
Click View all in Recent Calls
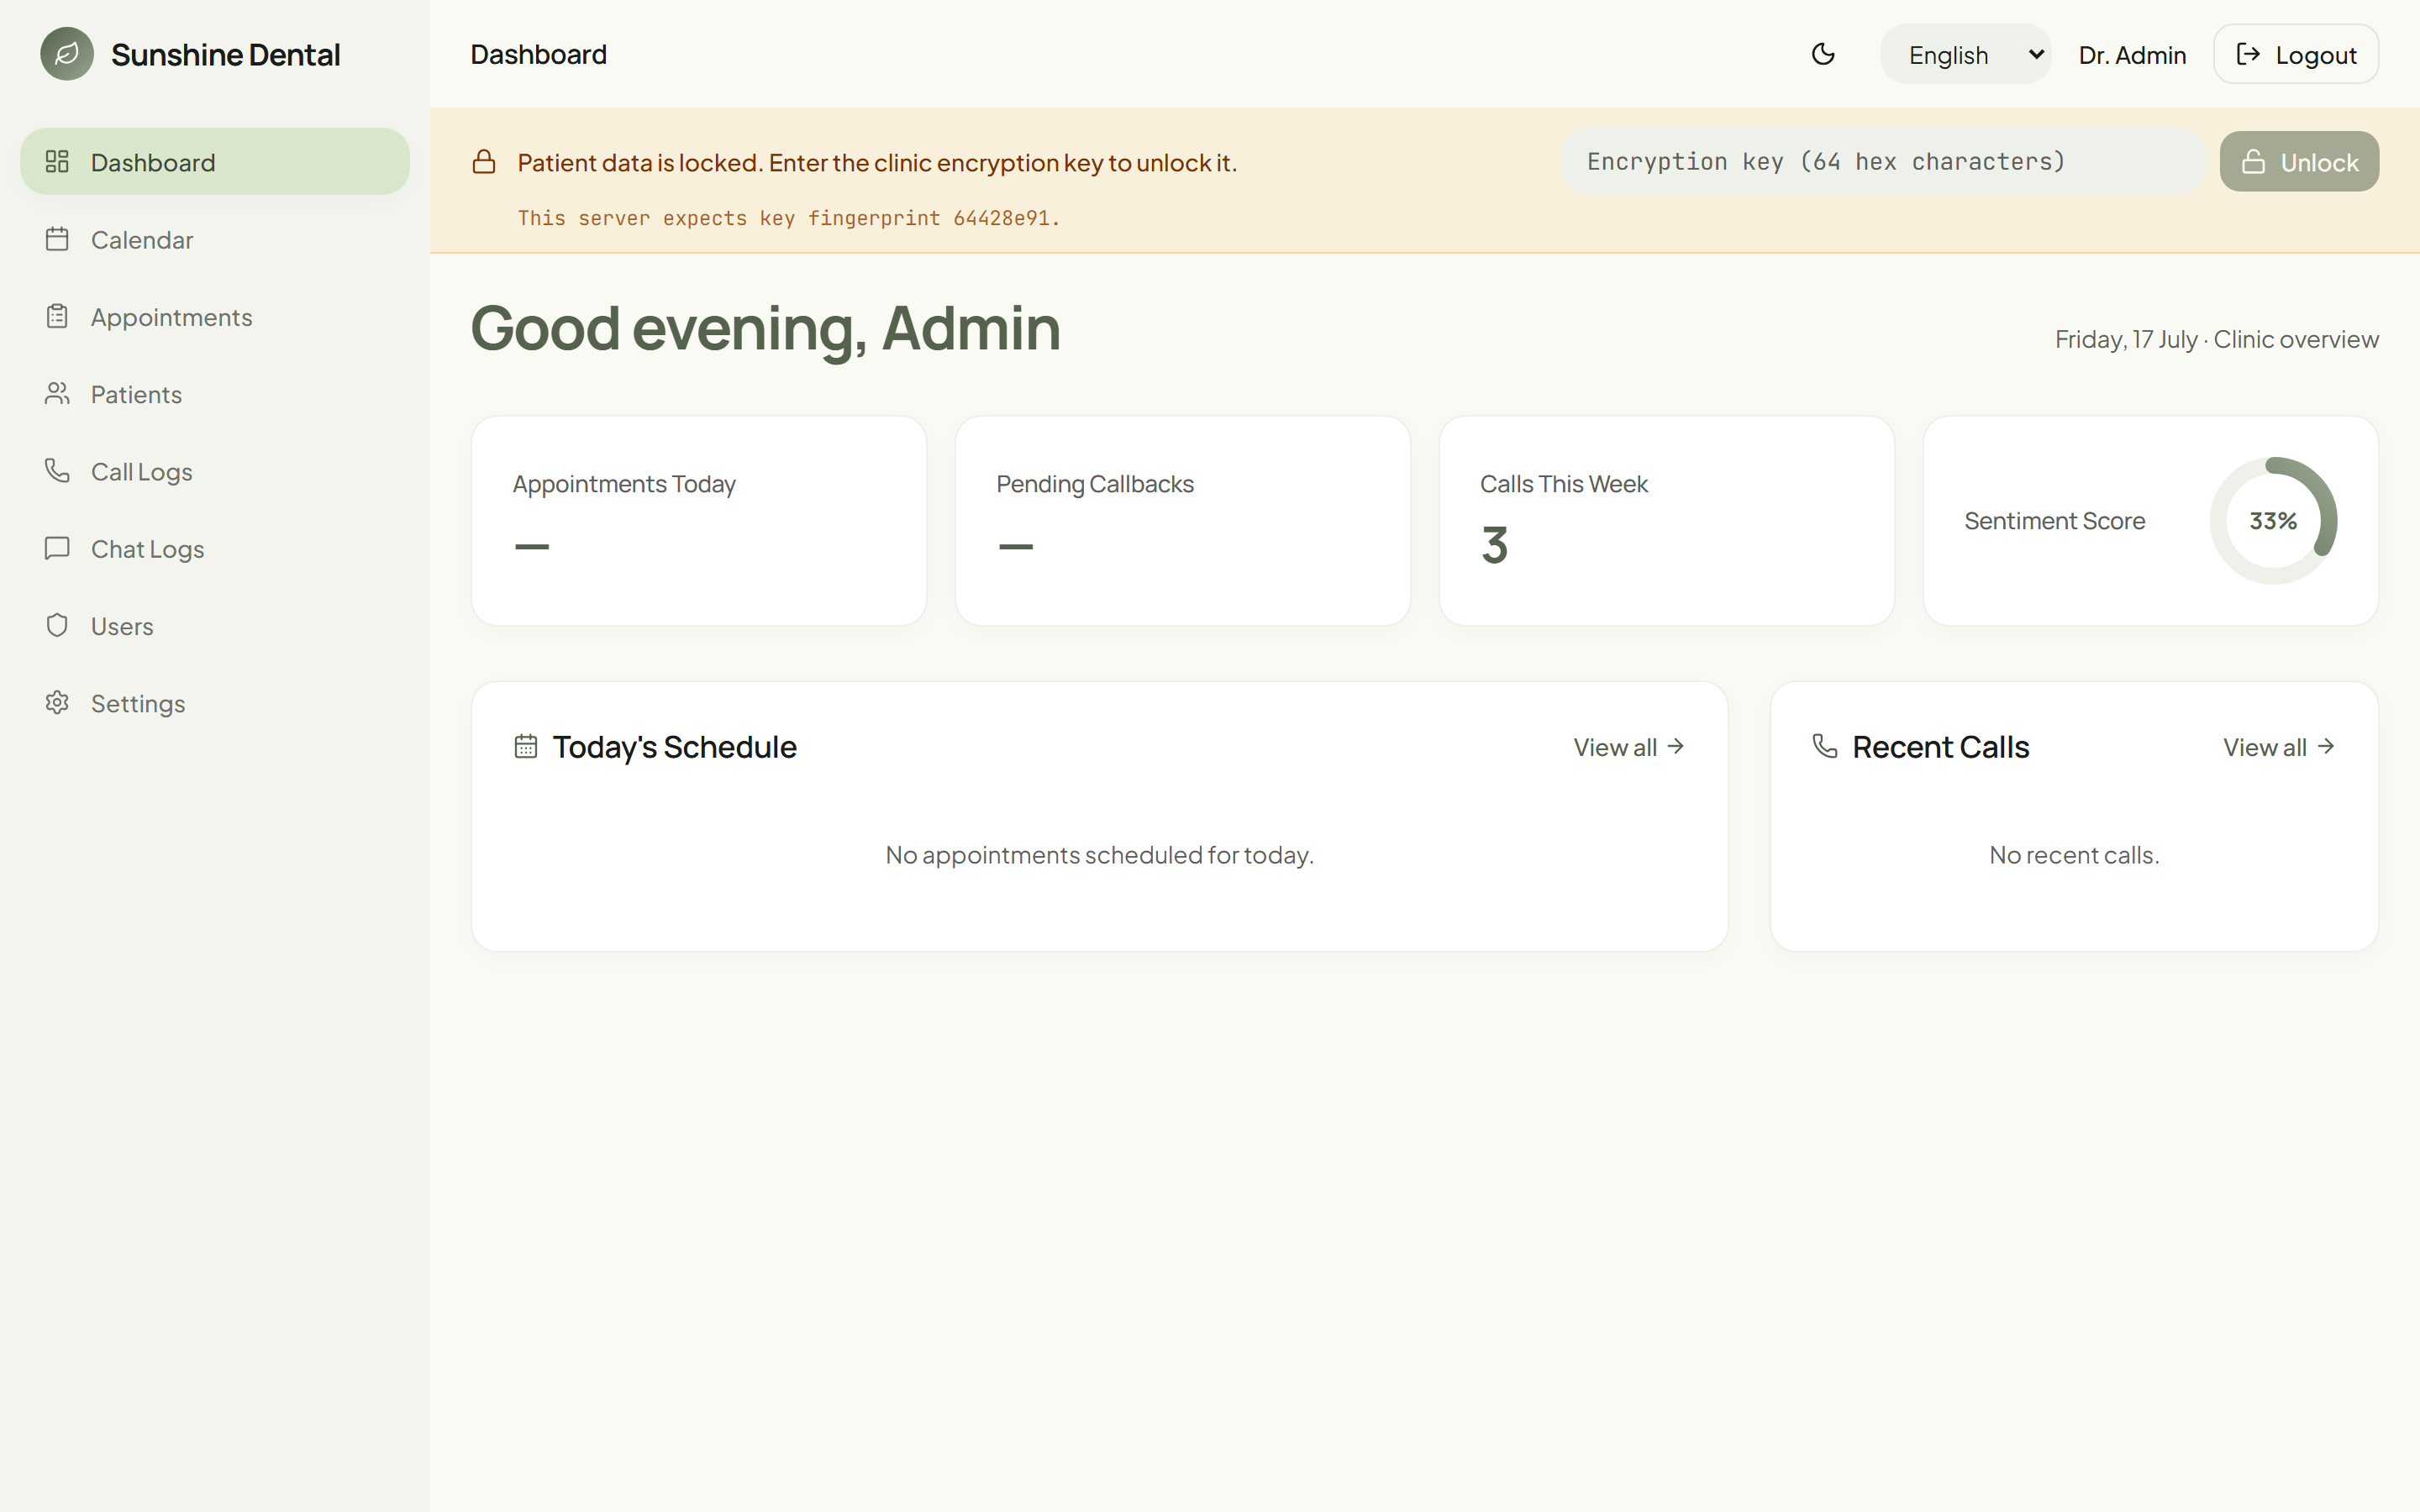tap(2279, 747)
